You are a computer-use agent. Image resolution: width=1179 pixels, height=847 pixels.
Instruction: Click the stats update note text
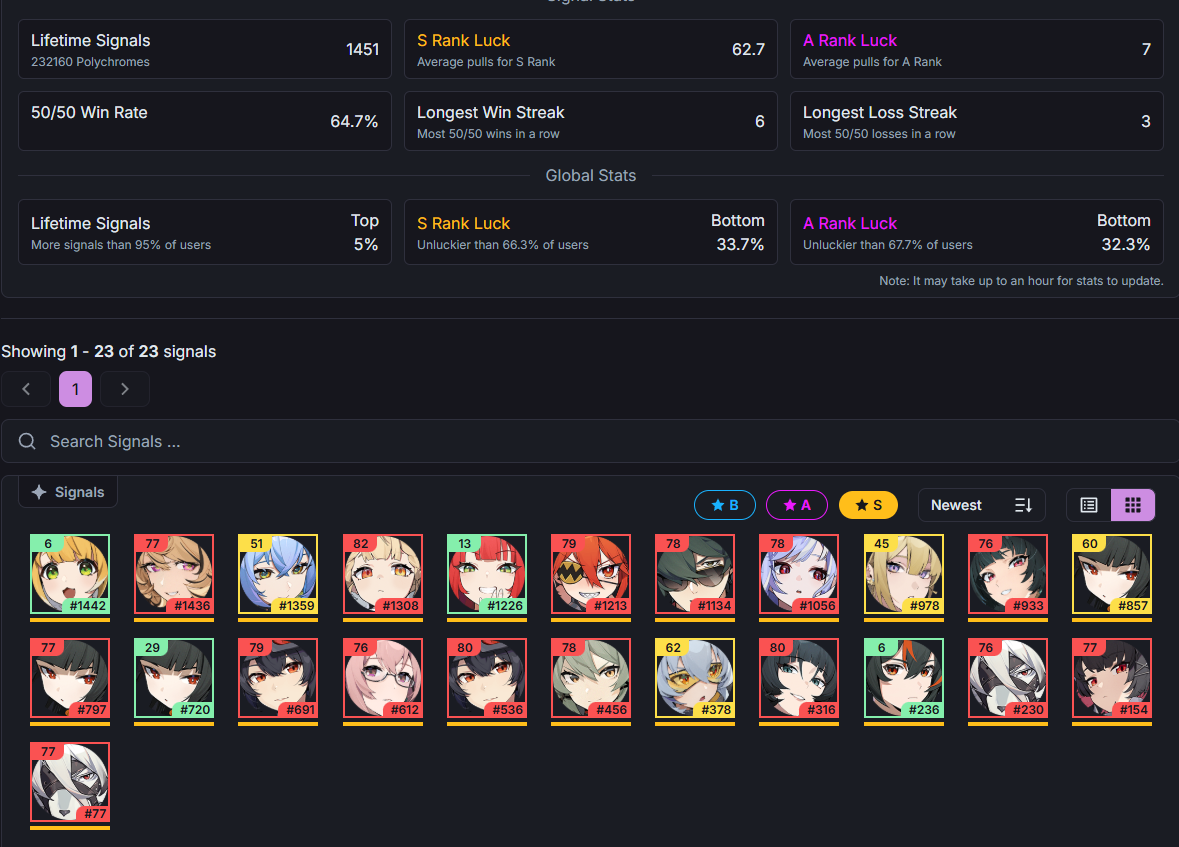(x=1021, y=281)
